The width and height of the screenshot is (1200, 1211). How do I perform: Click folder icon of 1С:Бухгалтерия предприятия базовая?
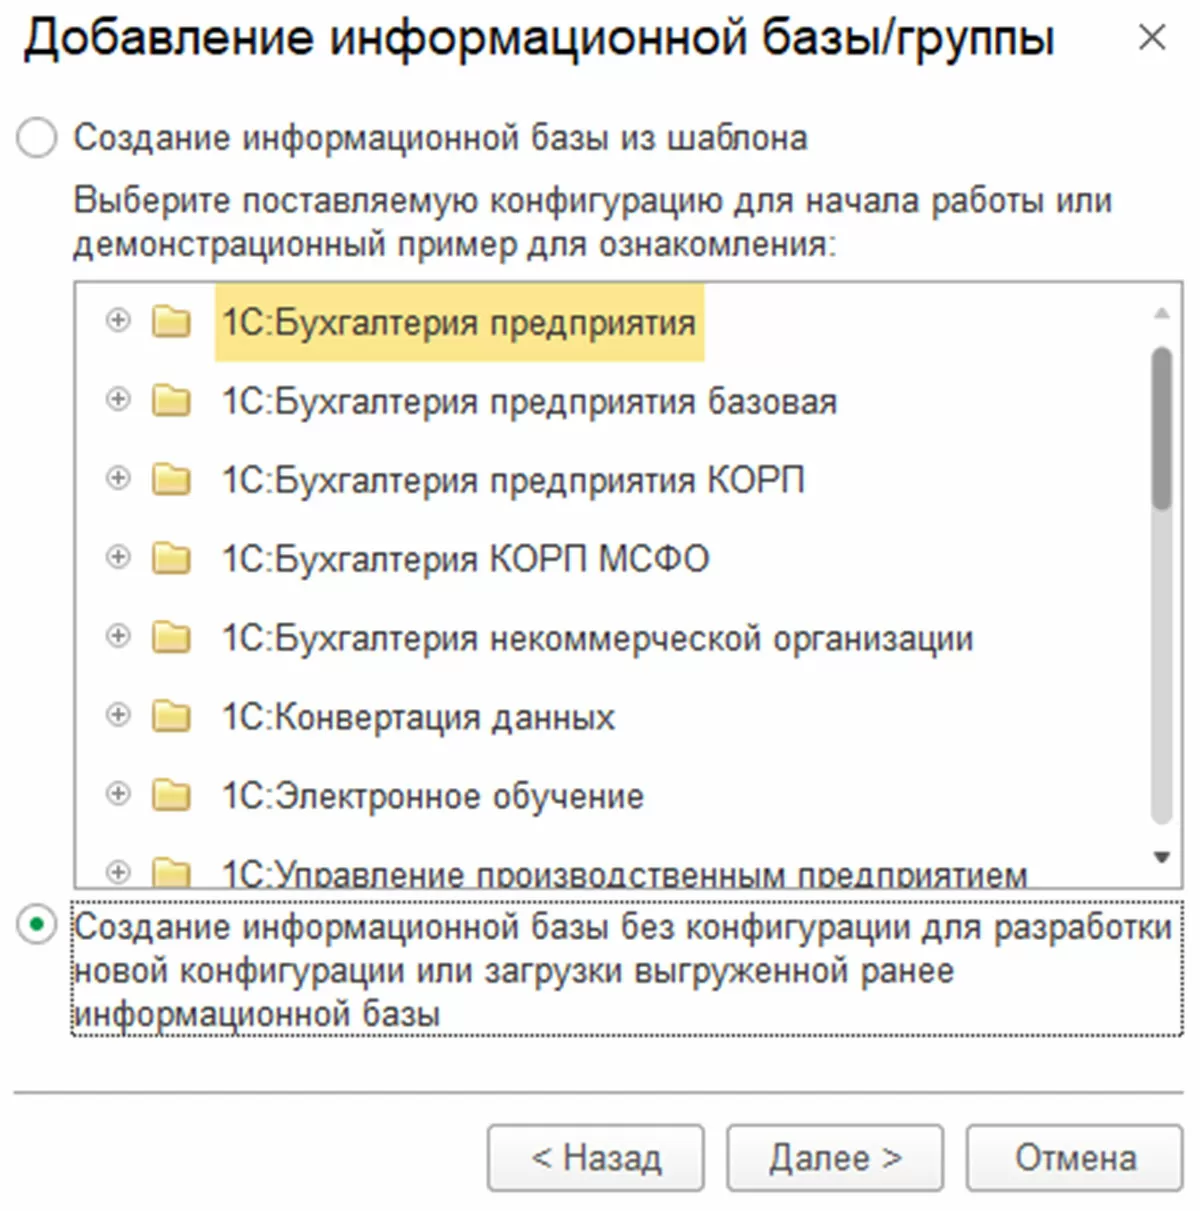point(171,401)
